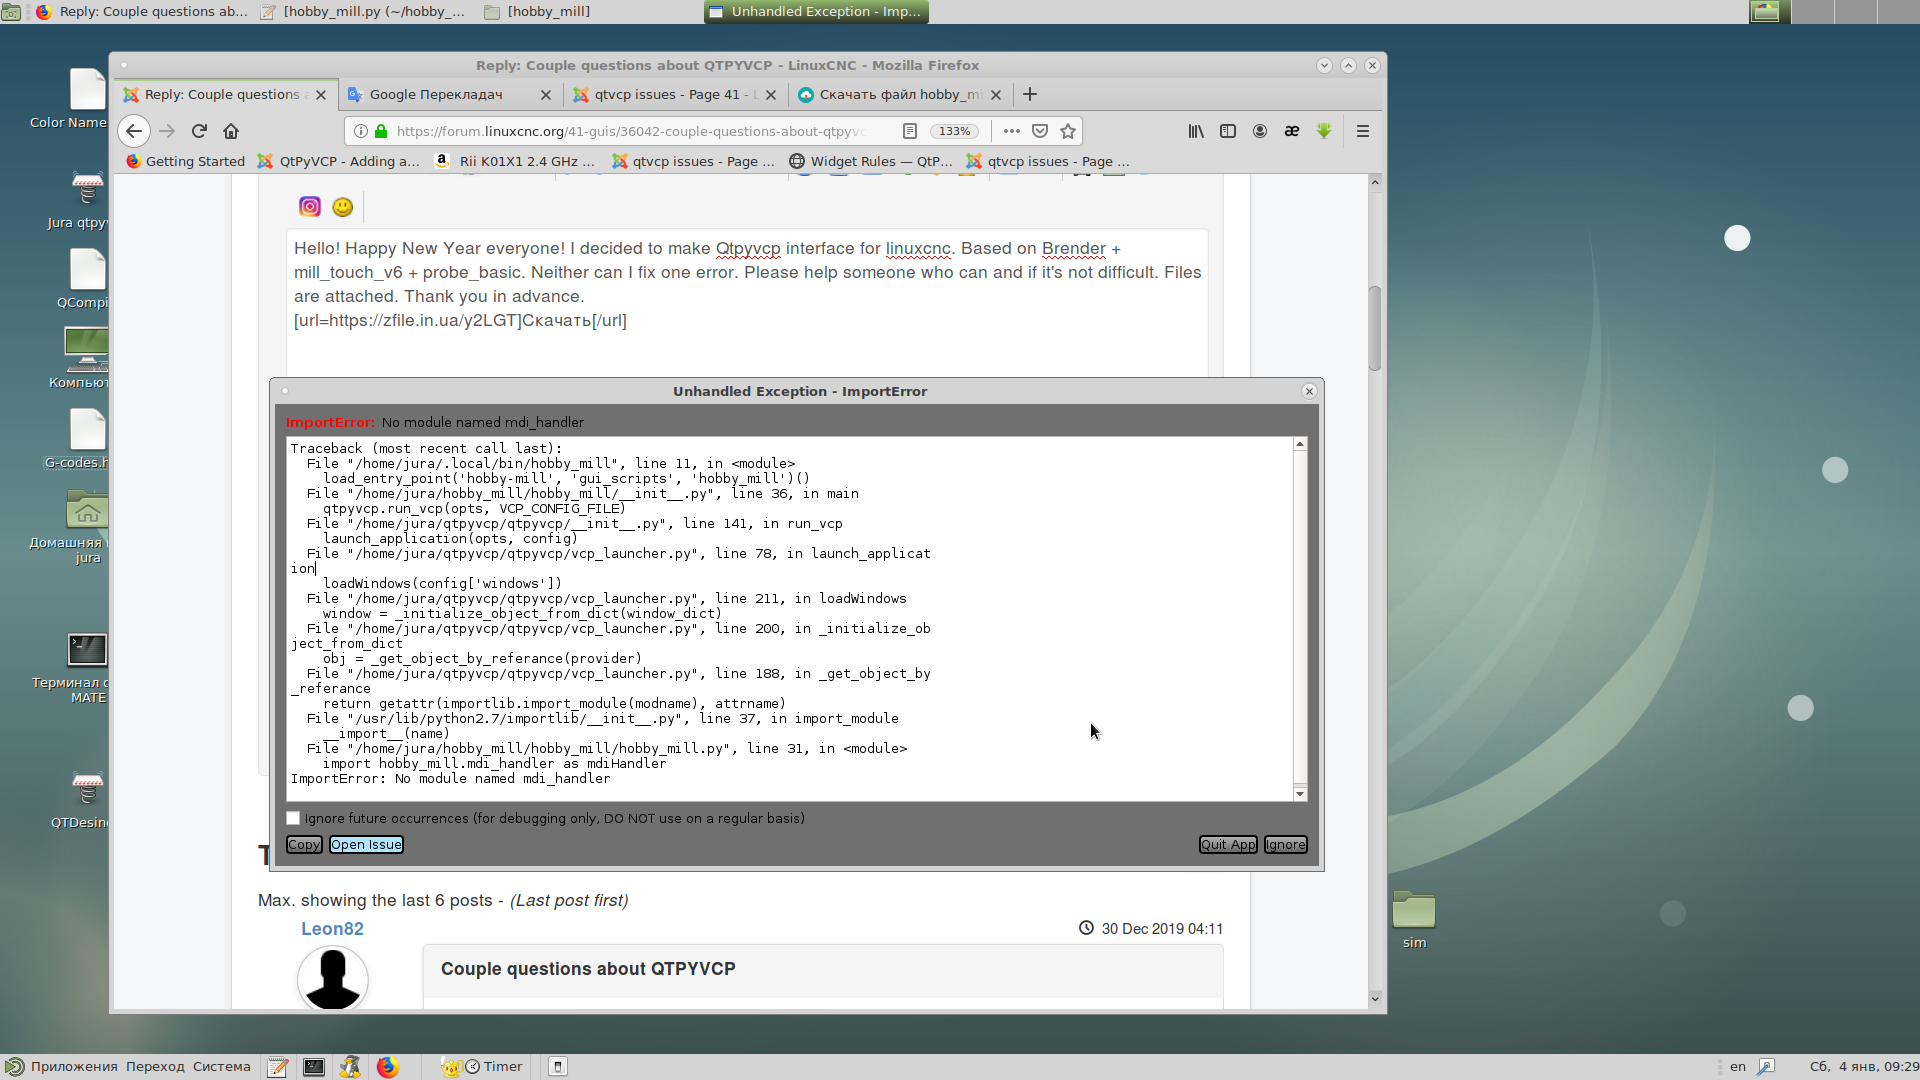
Task: Toggle reader view icon in address bar
Action: tap(910, 131)
